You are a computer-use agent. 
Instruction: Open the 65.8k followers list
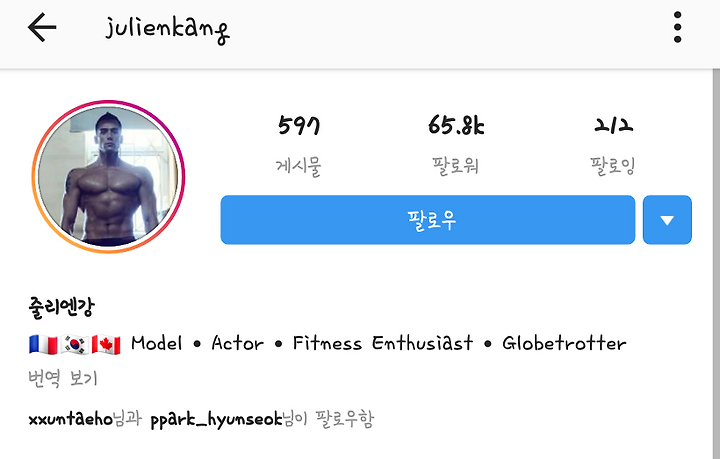(456, 125)
